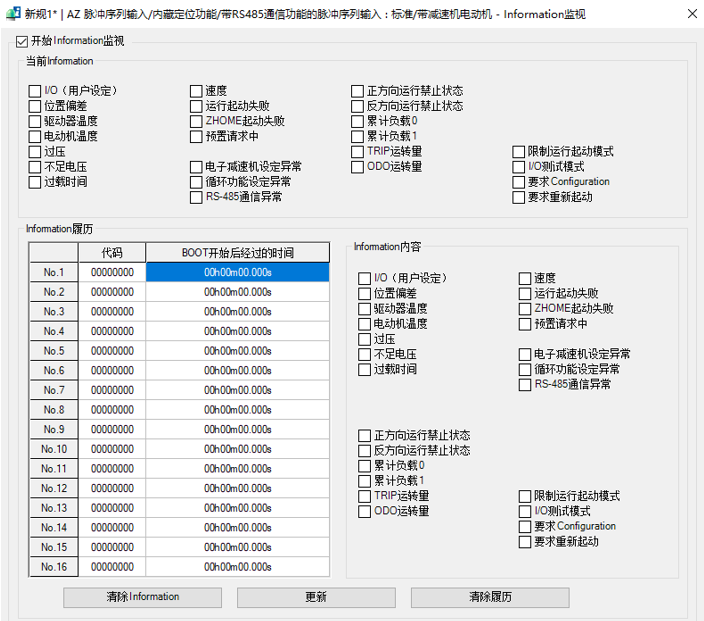Tick 累计负载0 in 当前Information section

click(x=357, y=121)
